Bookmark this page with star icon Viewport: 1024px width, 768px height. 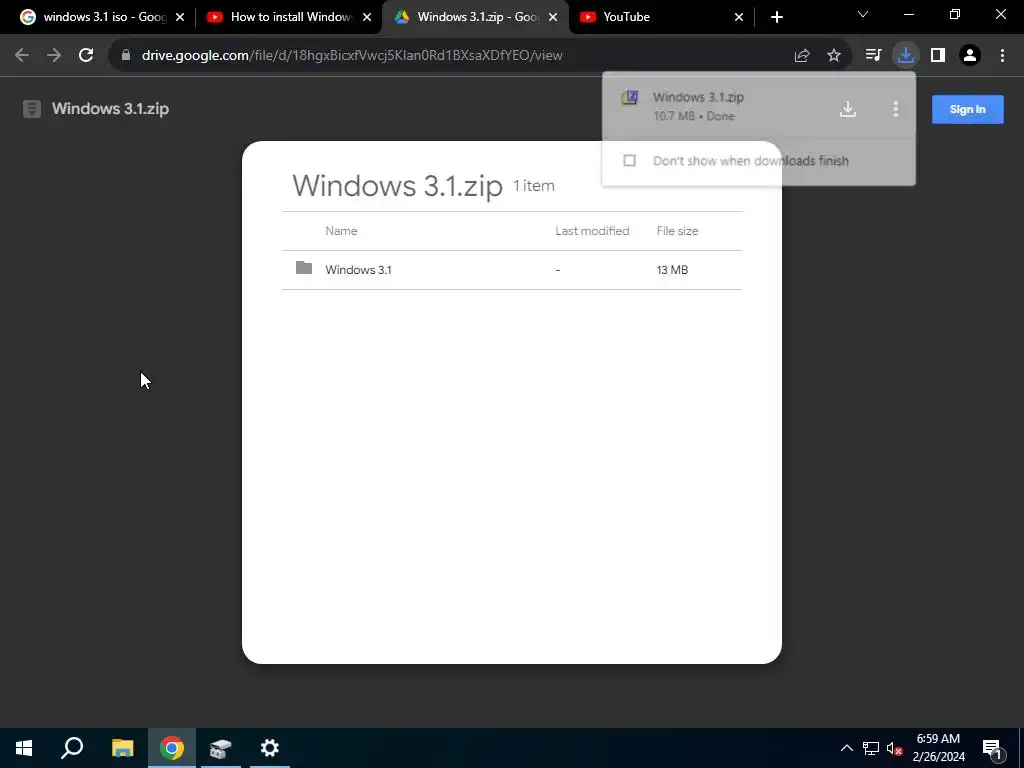click(x=834, y=56)
